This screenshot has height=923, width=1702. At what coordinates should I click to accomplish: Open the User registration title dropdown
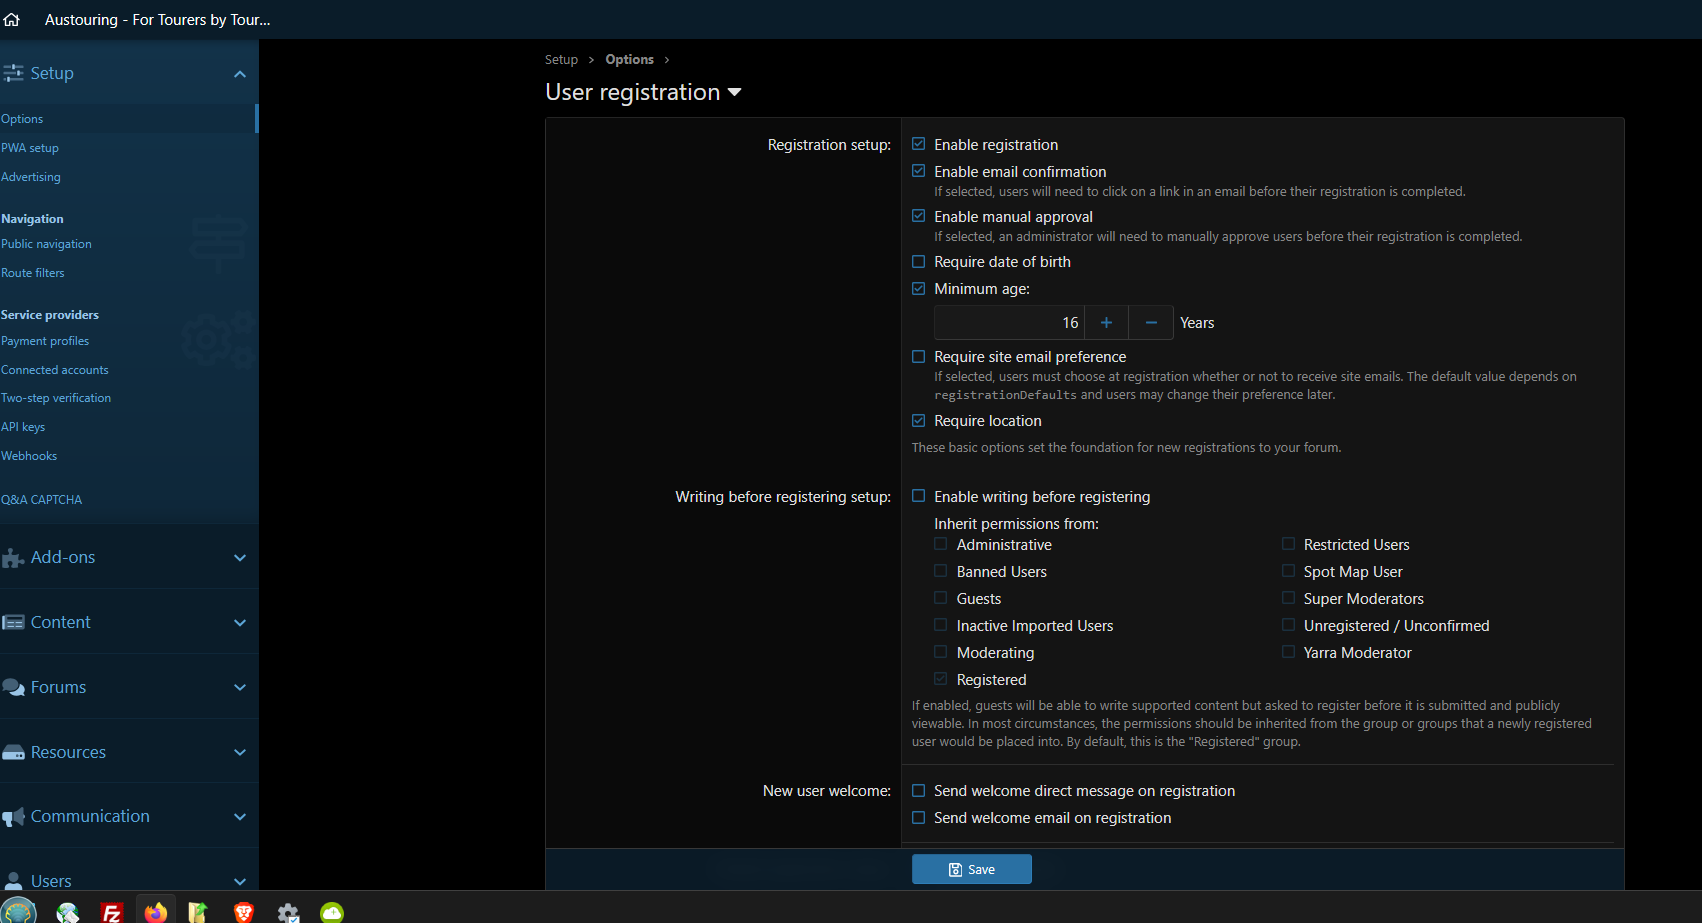click(x=735, y=92)
